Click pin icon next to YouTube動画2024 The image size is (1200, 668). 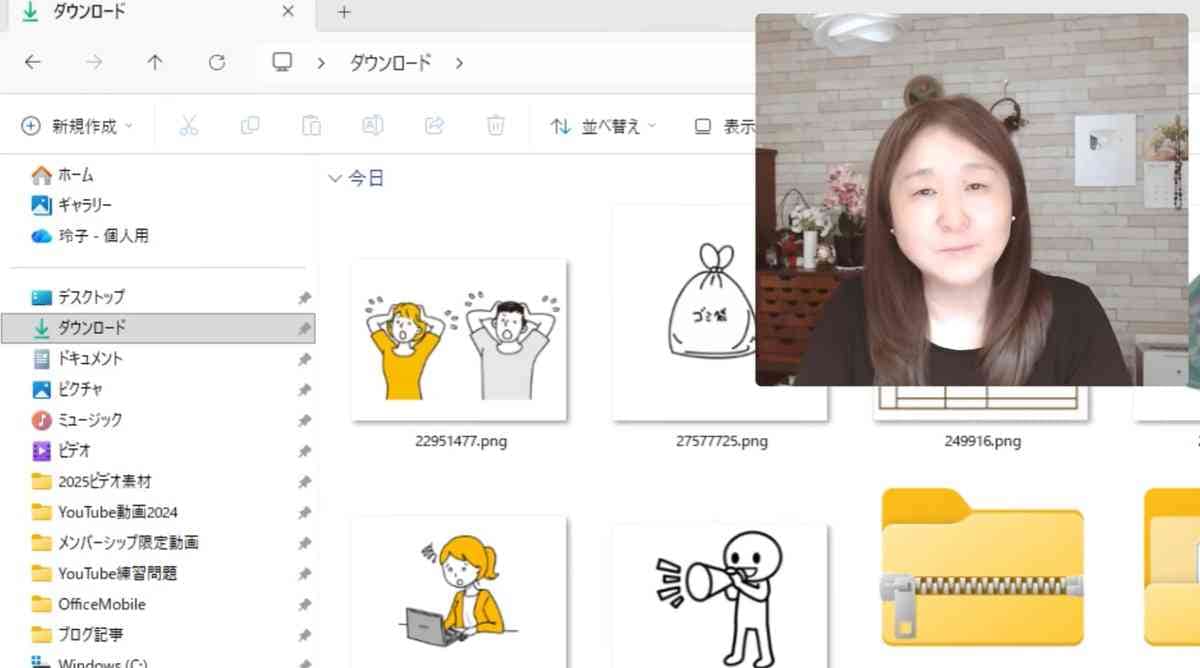tap(304, 513)
